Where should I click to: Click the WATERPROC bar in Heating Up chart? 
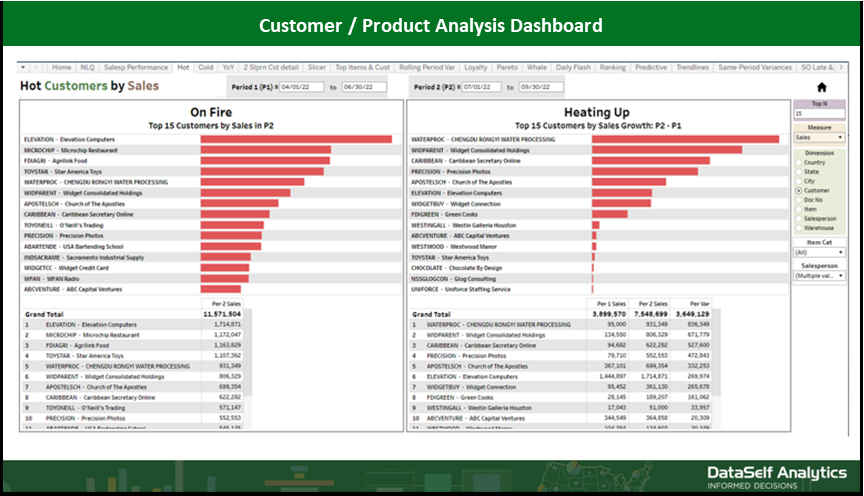pyautogui.click(x=685, y=139)
